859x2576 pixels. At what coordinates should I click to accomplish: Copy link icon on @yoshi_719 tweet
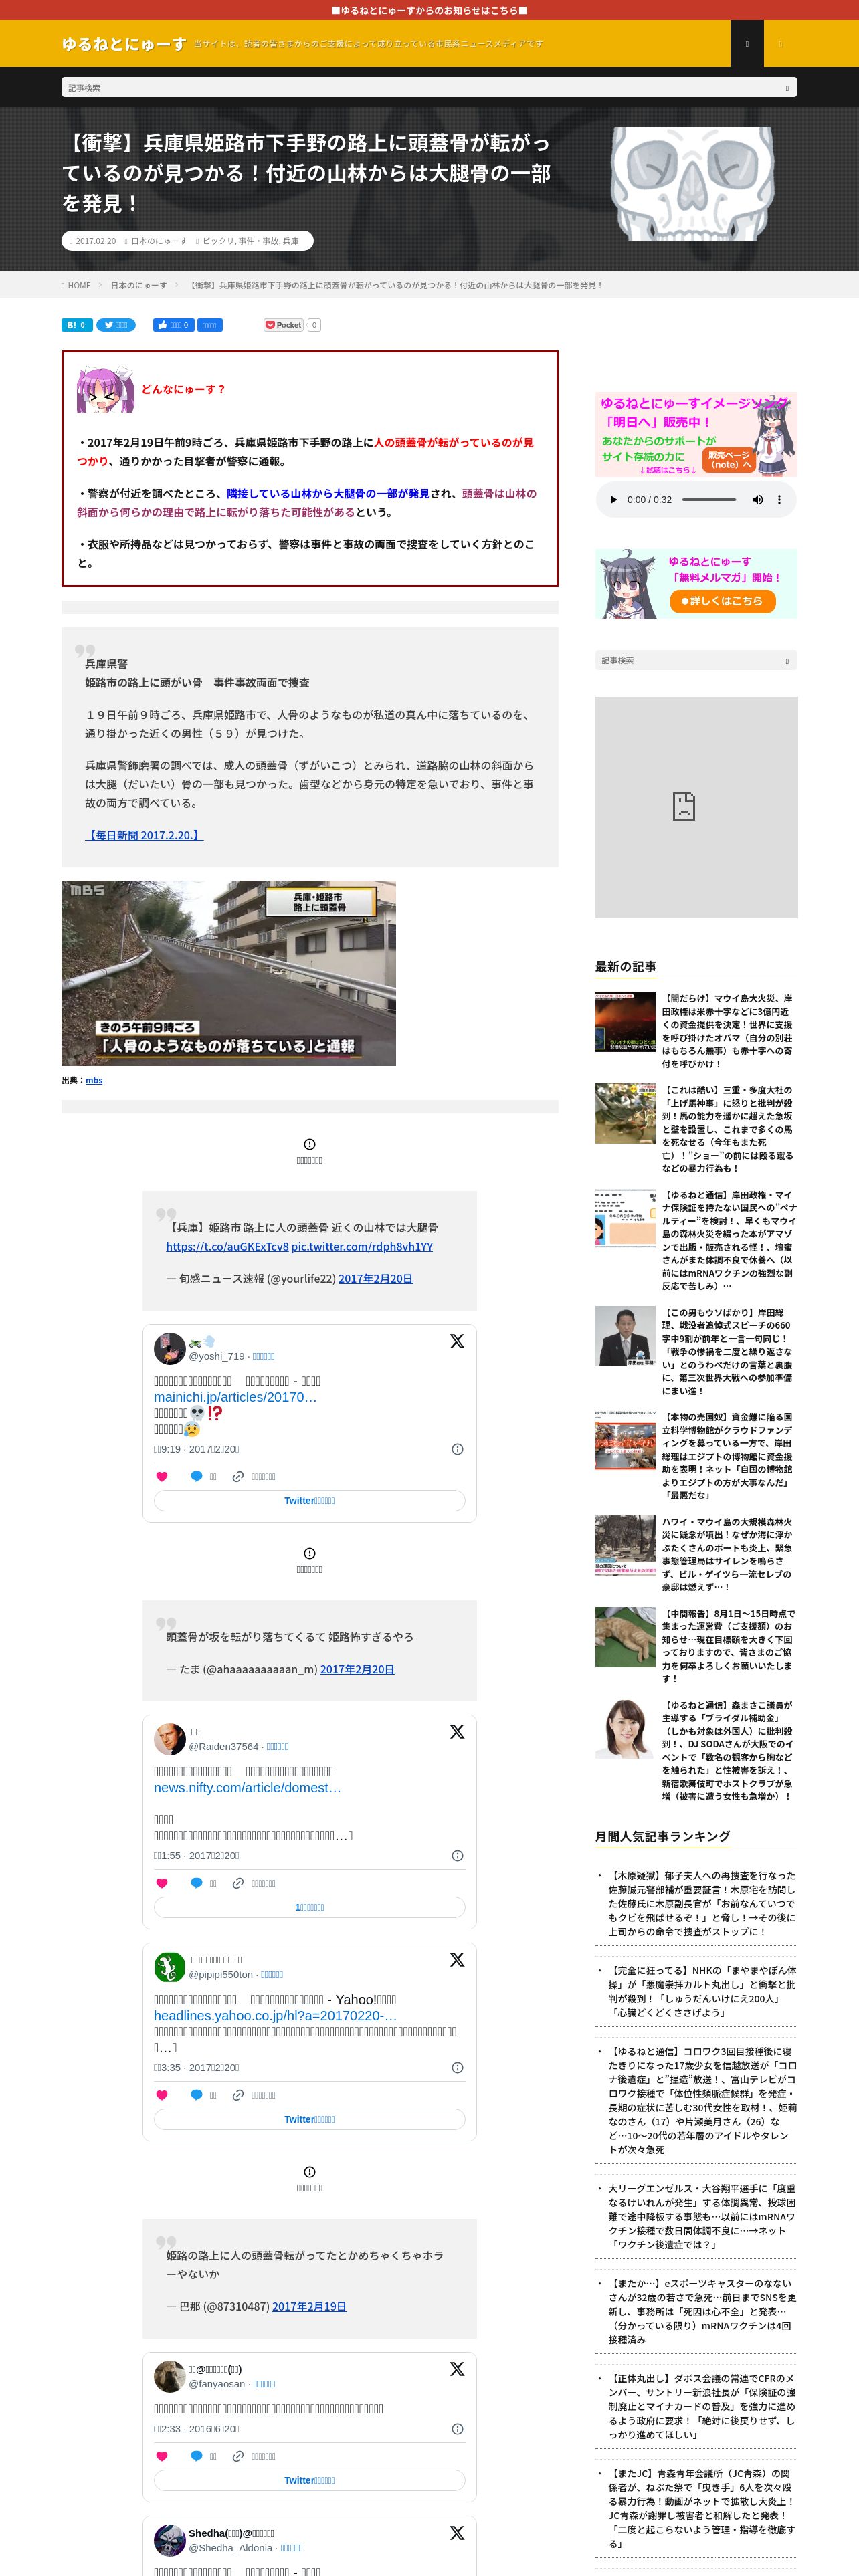coord(238,1476)
